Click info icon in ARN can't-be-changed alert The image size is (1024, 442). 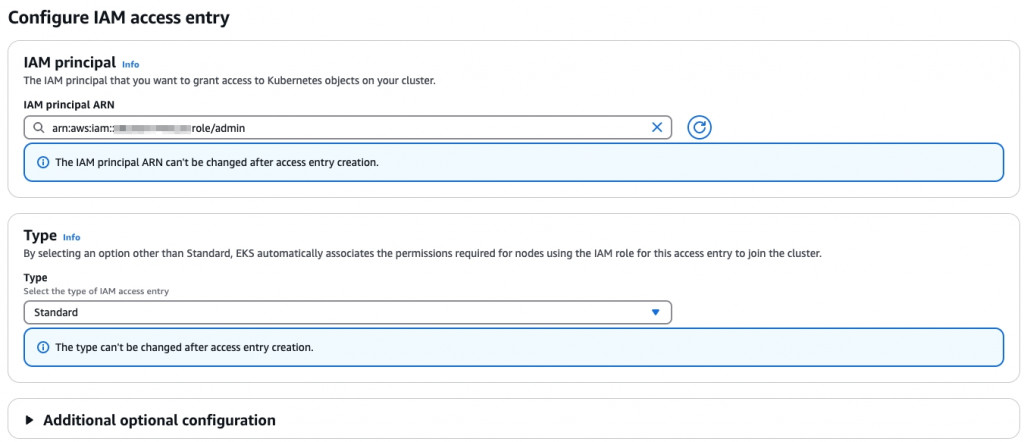(x=42, y=162)
